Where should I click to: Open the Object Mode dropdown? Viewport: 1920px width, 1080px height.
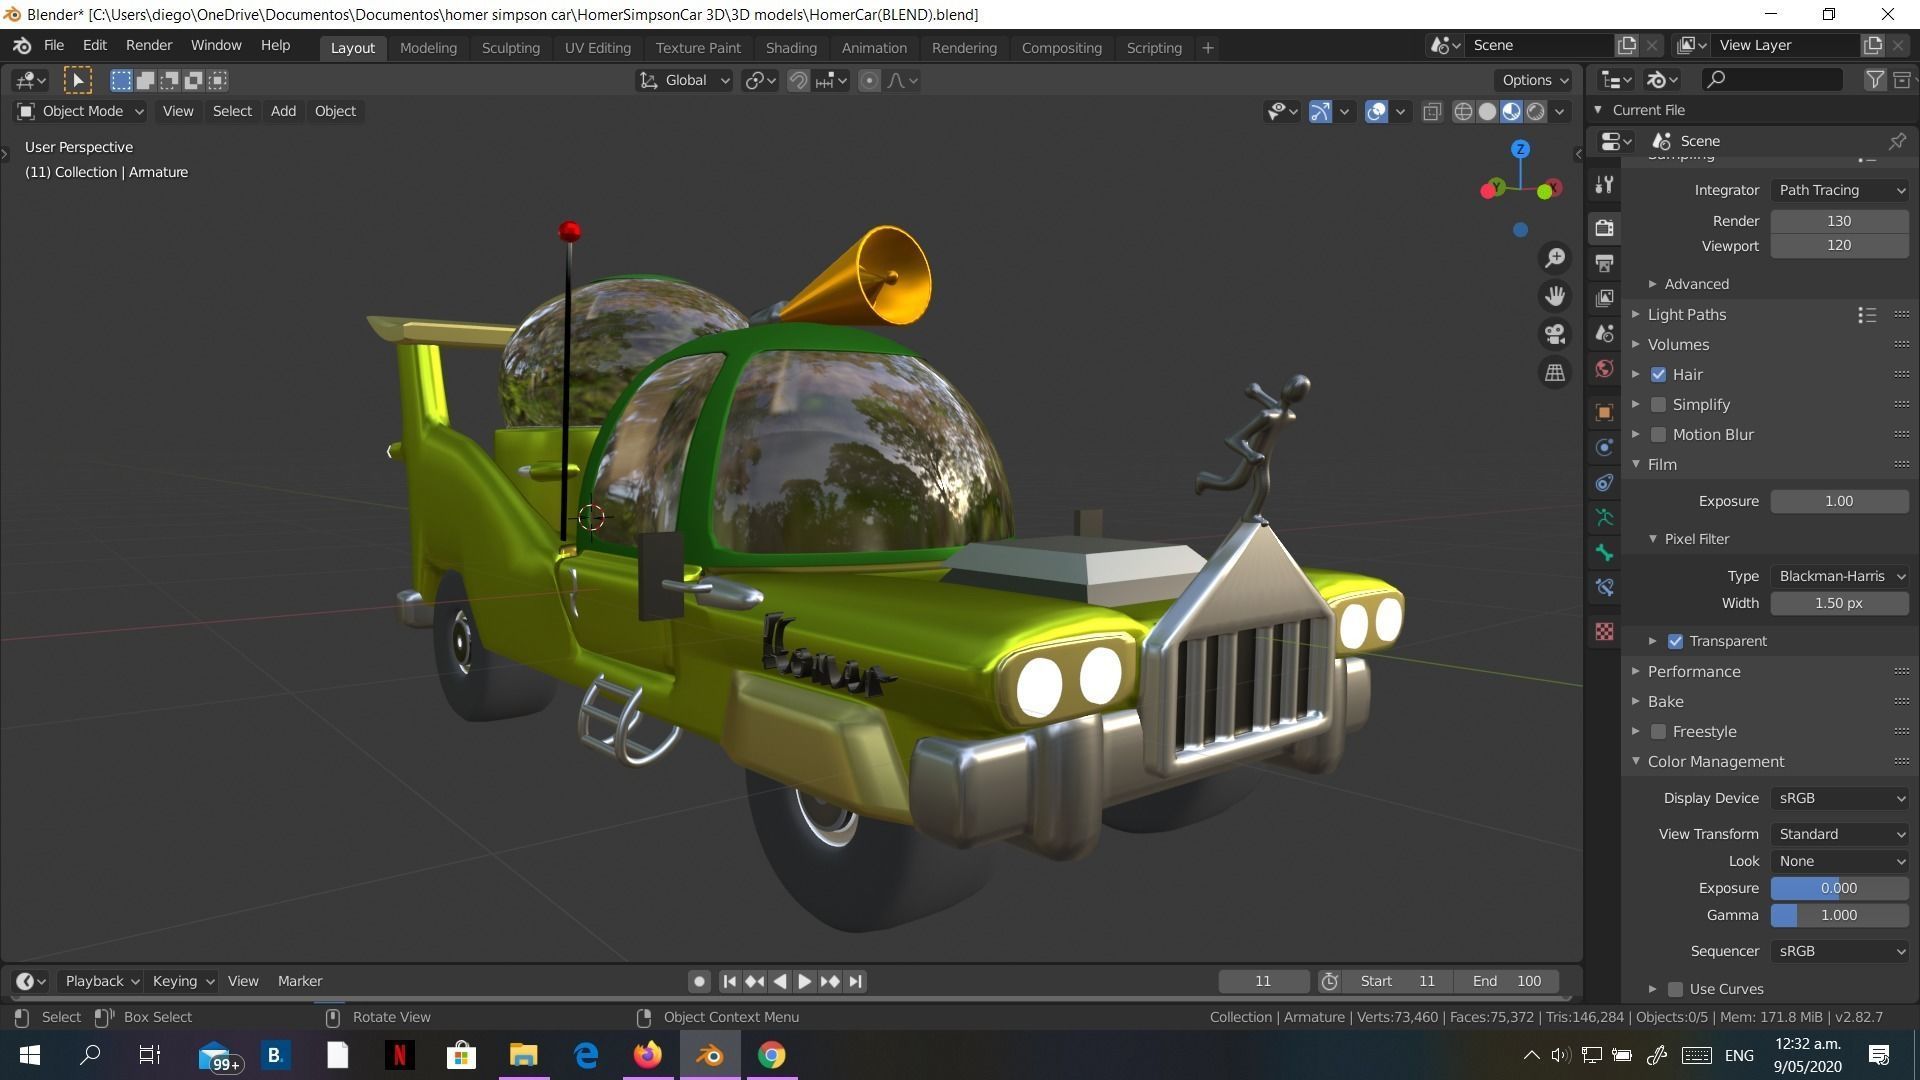pyautogui.click(x=80, y=111)
